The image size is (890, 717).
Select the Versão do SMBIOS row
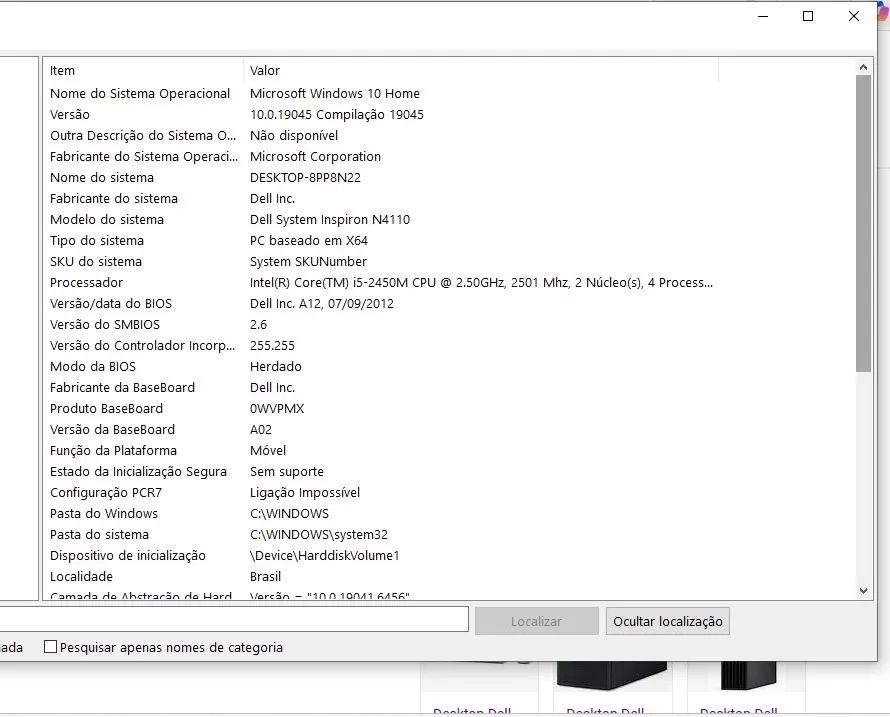click(x=380, y=324)
